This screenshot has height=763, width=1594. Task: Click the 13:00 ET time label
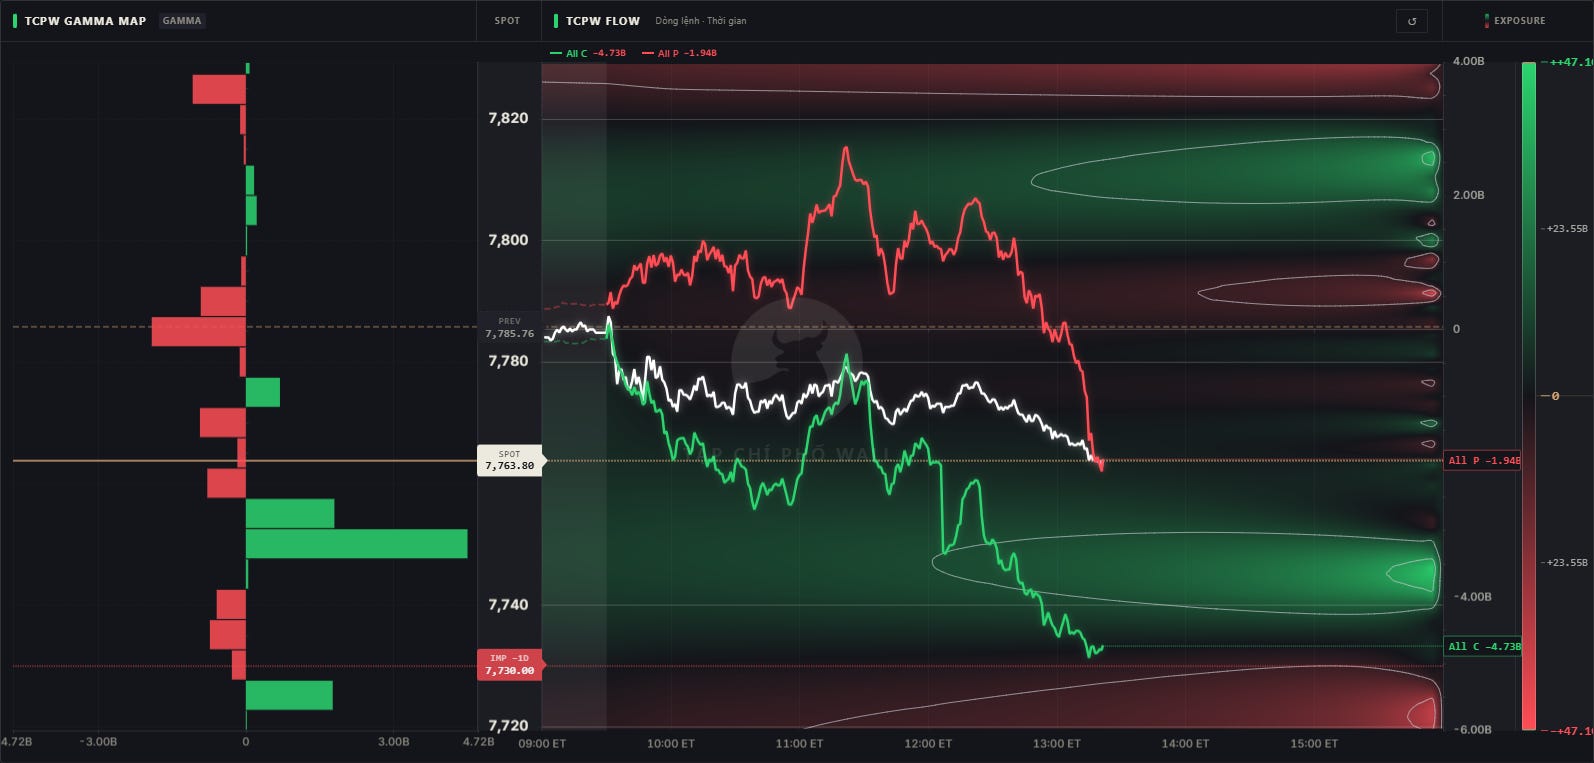[x=1056, y=743]
